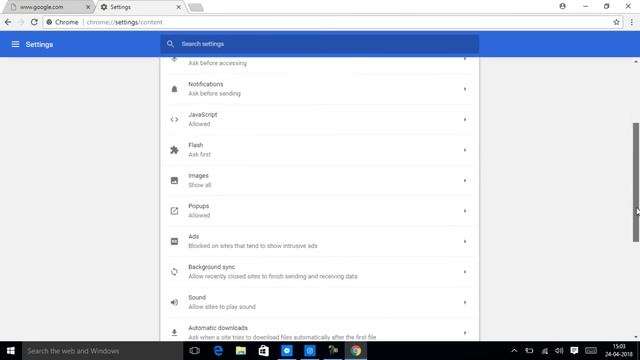Expand the Images settings row arrow
Screen dimensions: 640x360
click(465, 180)
